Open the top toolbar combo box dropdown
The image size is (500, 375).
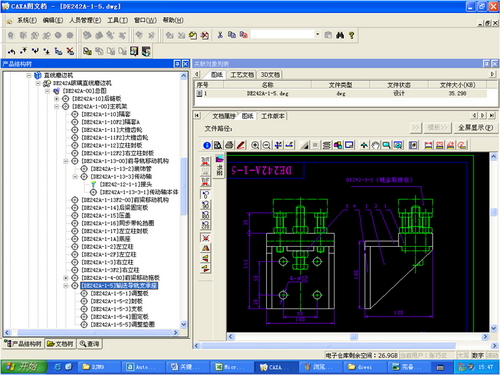coord(317,34)
